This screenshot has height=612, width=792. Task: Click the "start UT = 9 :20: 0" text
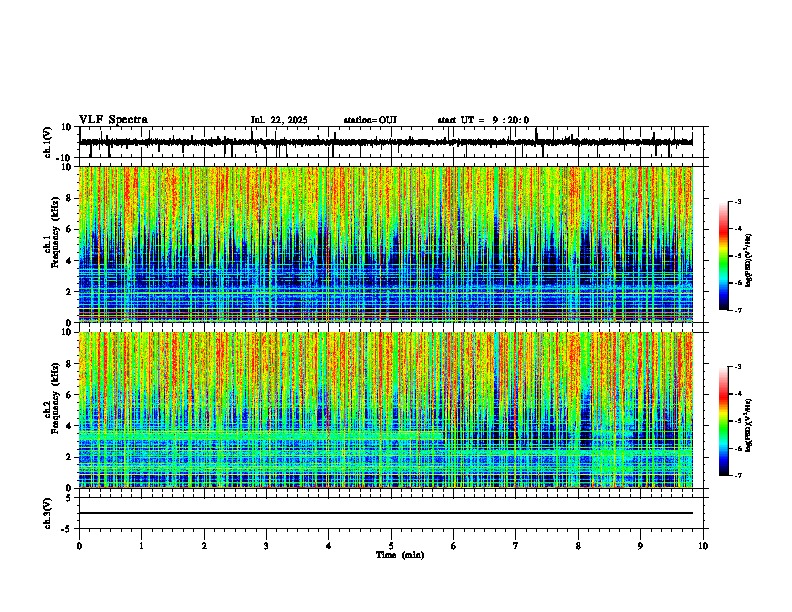click(483, 120)
